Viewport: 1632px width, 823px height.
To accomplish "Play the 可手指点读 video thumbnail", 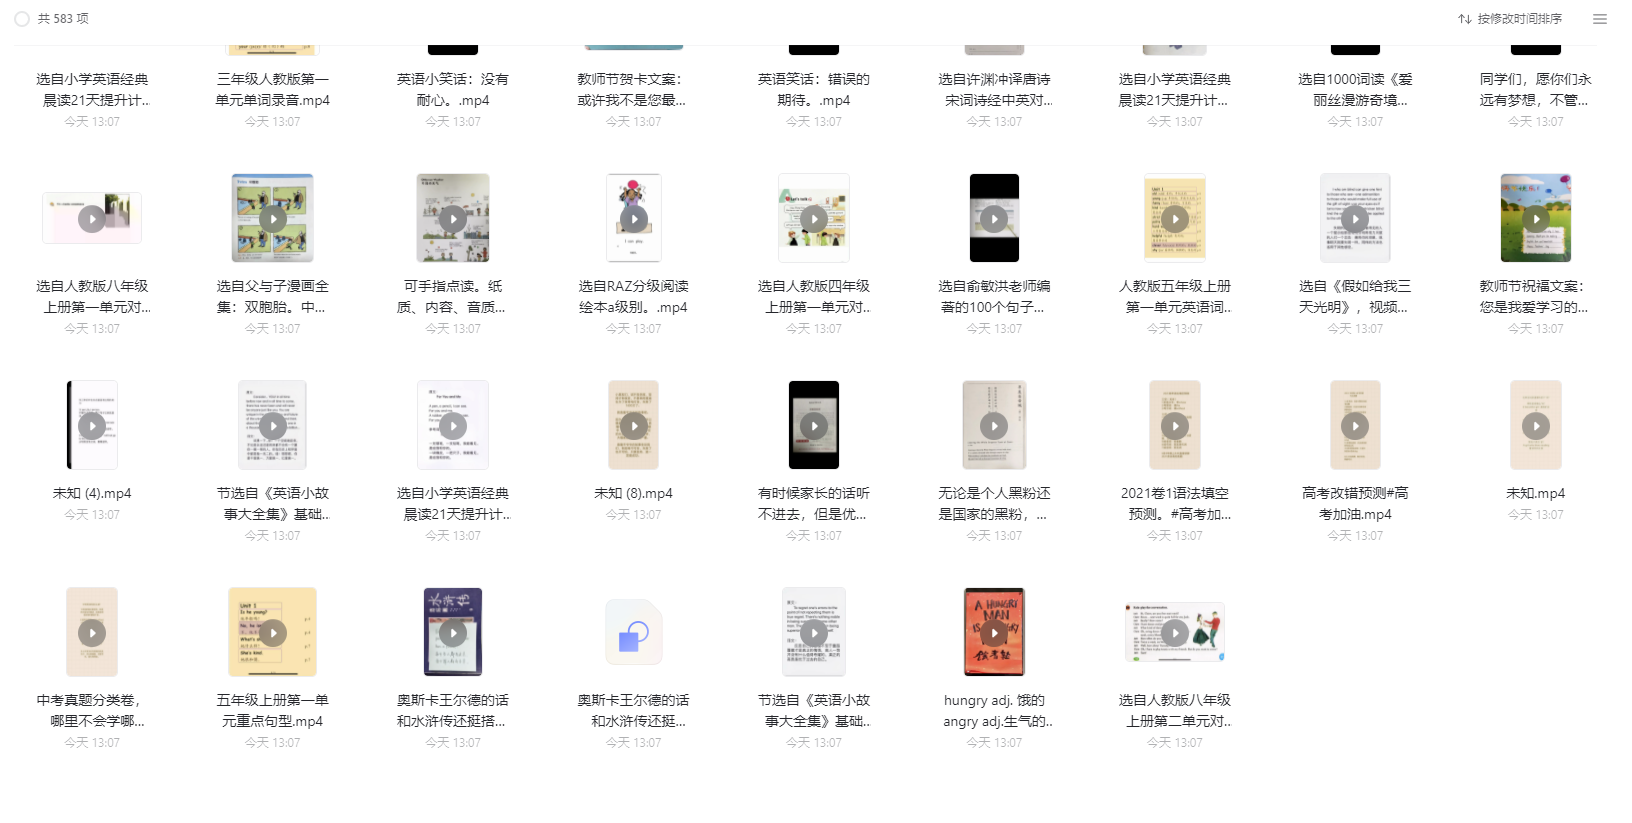I will pyautogui.click(x=453, y=218).
